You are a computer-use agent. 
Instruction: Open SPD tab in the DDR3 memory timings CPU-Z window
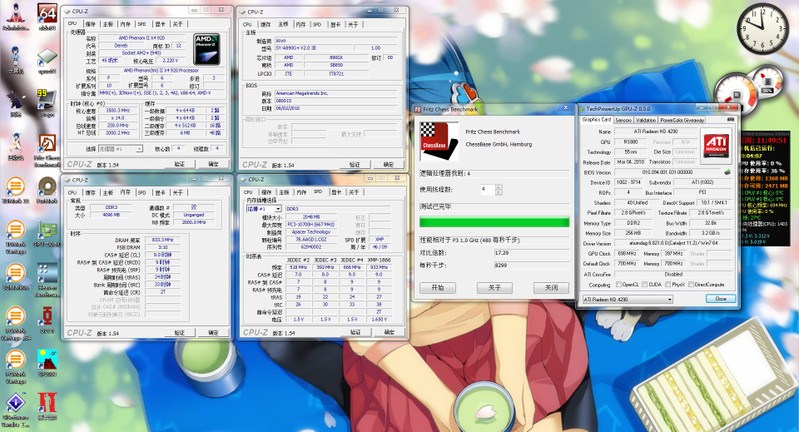tap(142, 193)
